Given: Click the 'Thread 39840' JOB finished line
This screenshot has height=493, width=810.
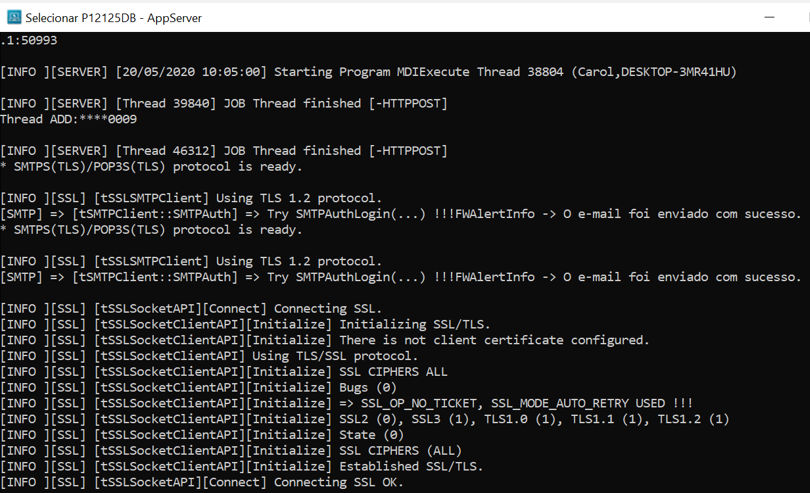Looking at the screenshot, I should click(x=224, y=103).
